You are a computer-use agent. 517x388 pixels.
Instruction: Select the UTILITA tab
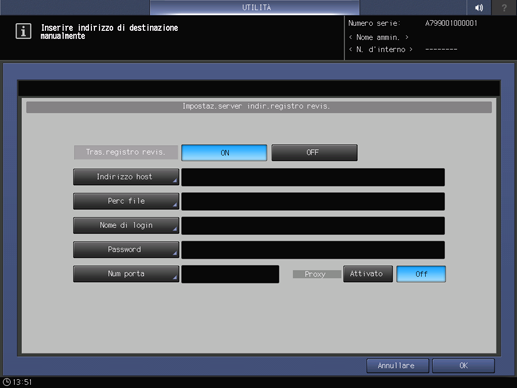pos(255,7)
